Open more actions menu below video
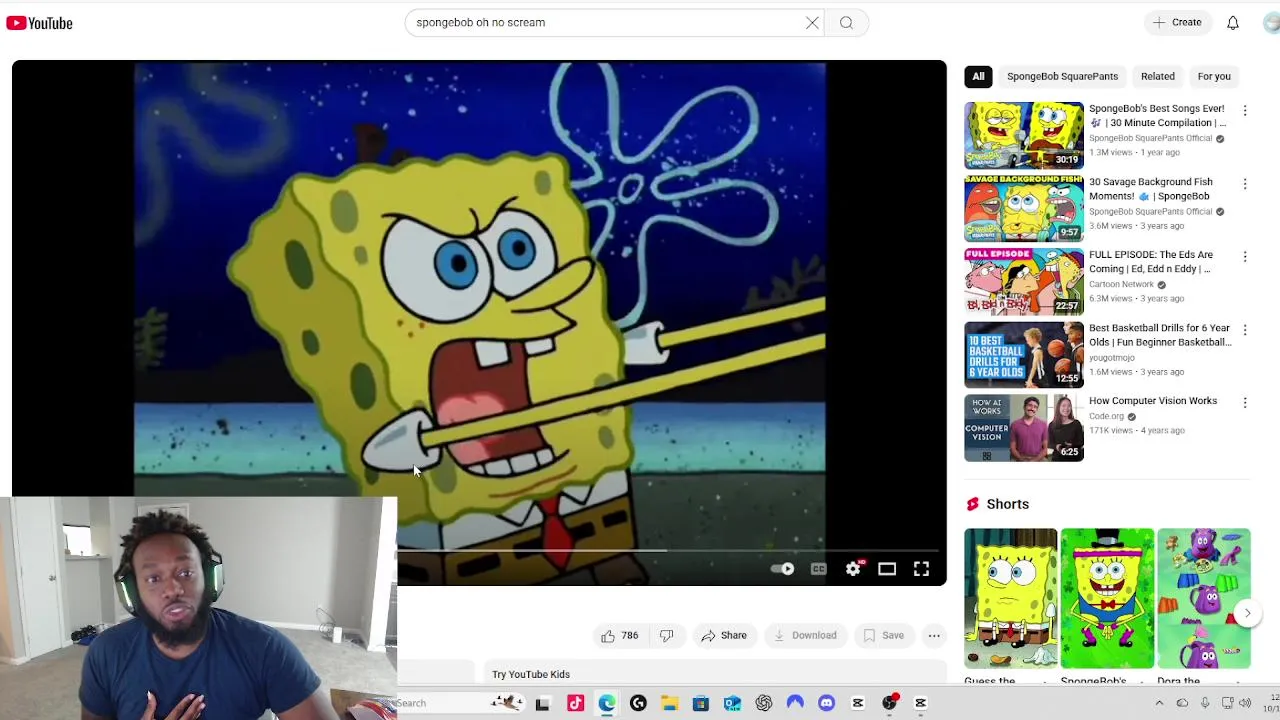 tap(934, 636)
